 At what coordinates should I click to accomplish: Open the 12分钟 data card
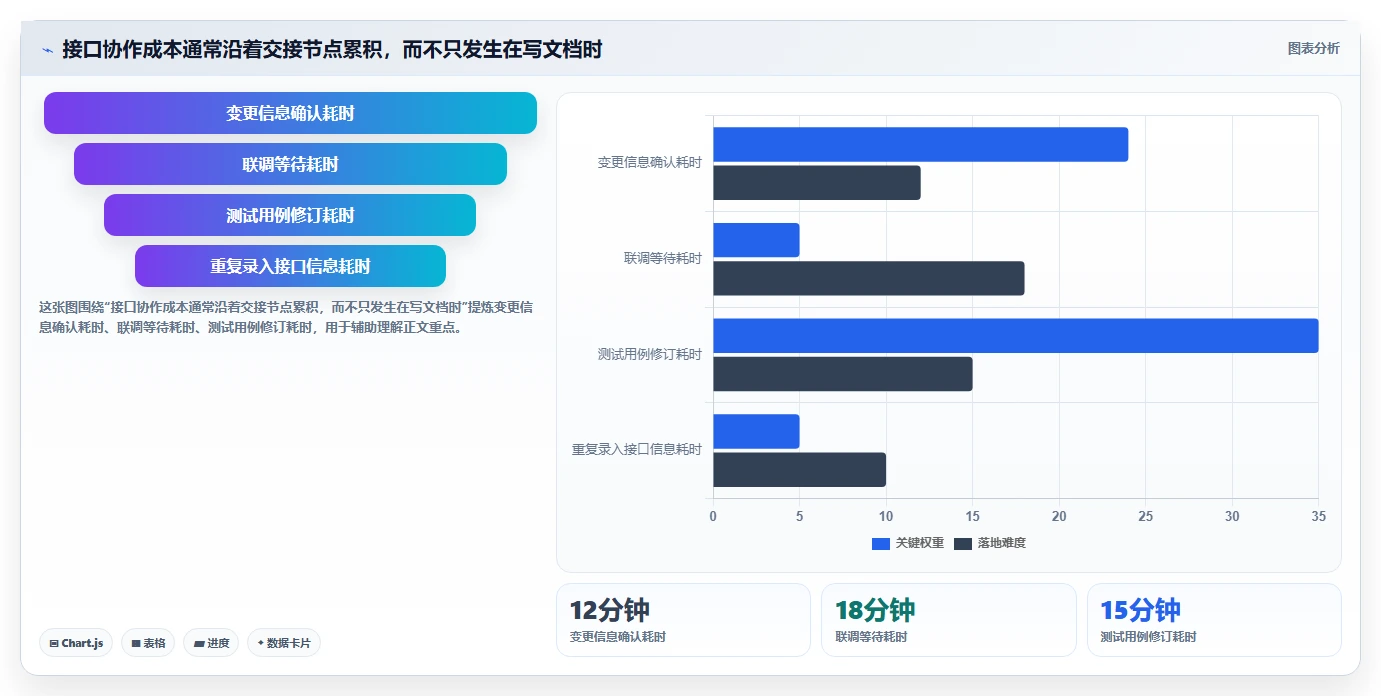pos(683,620)
